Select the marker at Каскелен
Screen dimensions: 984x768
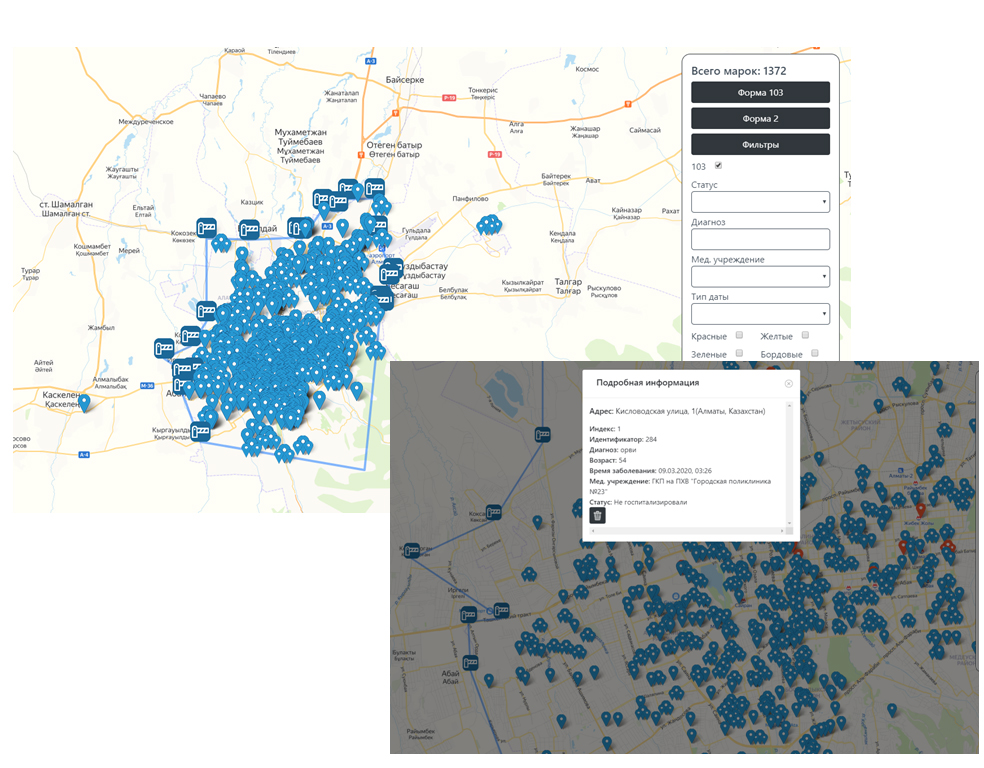point(84,402)
